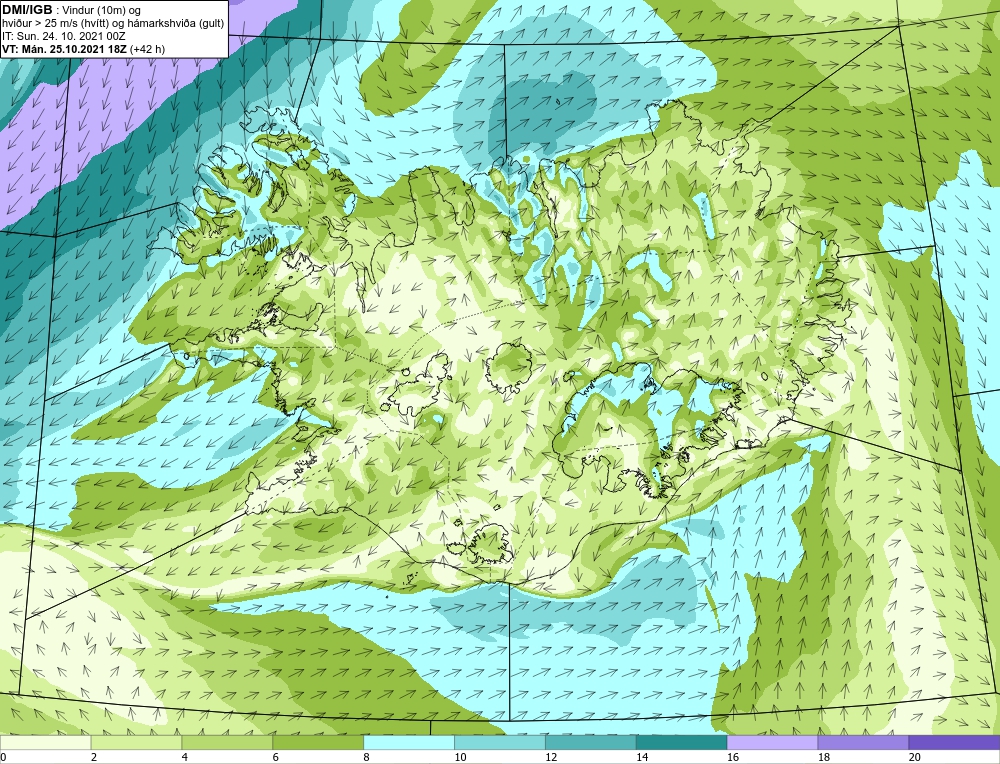Click the 12–14 m/s teal legend swatch

[591, 742]
